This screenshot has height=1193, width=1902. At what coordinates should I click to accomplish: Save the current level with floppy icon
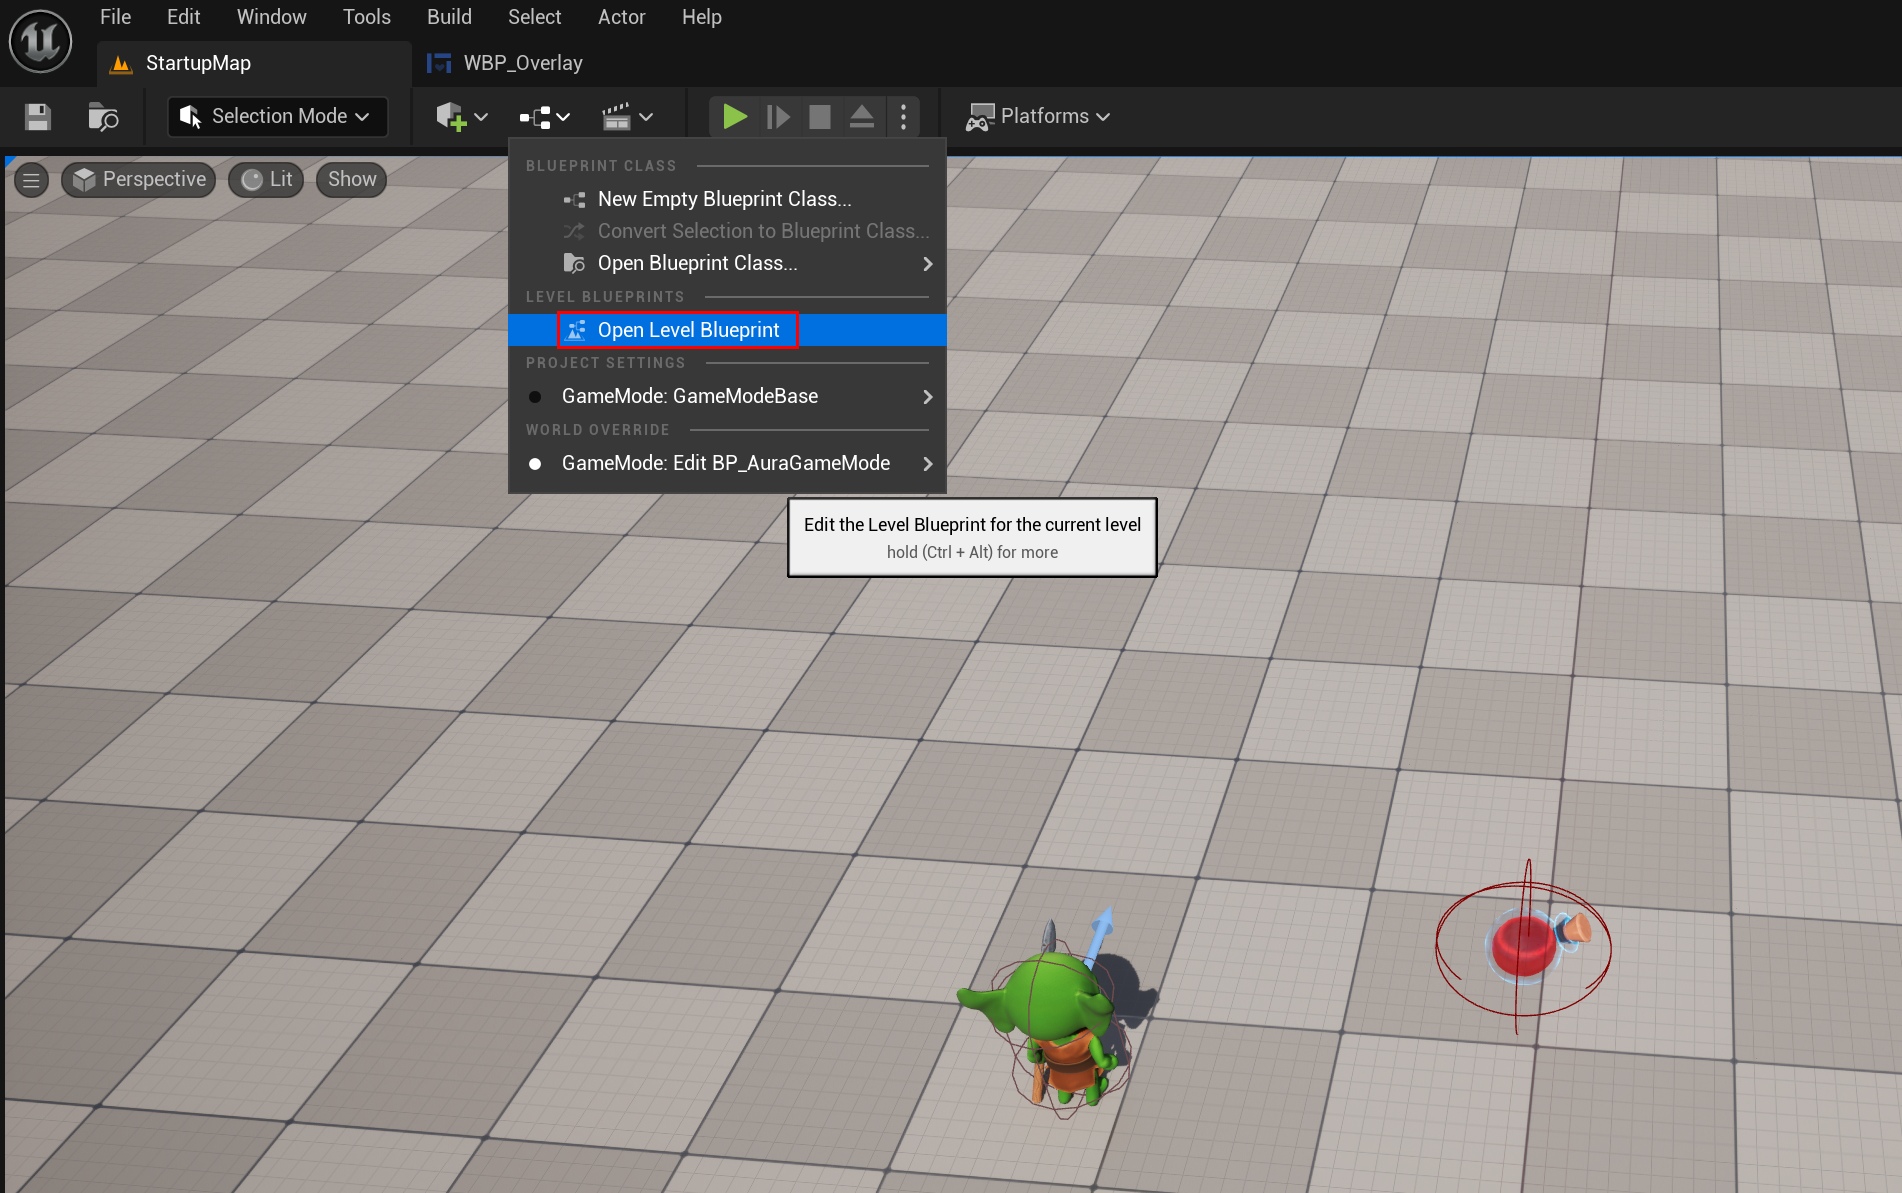tap(38, 117)
